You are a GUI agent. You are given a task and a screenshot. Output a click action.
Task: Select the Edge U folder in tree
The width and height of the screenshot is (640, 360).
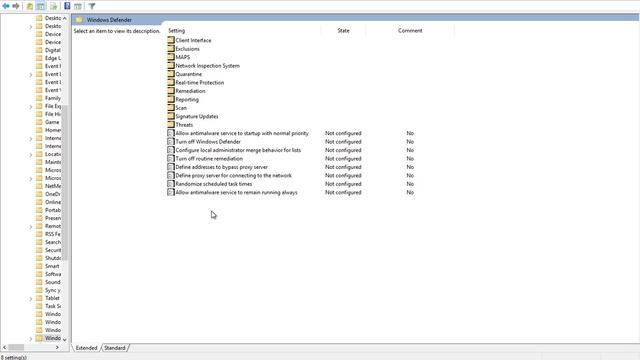click(53, 58)
